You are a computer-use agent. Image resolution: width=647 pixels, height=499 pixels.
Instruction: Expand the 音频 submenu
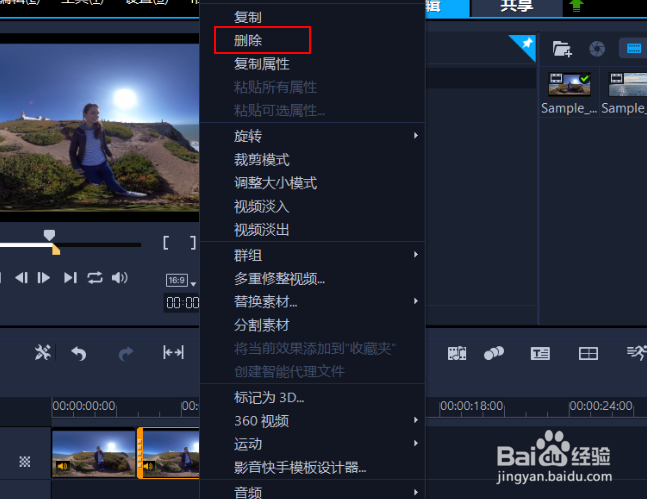(312, 492)
